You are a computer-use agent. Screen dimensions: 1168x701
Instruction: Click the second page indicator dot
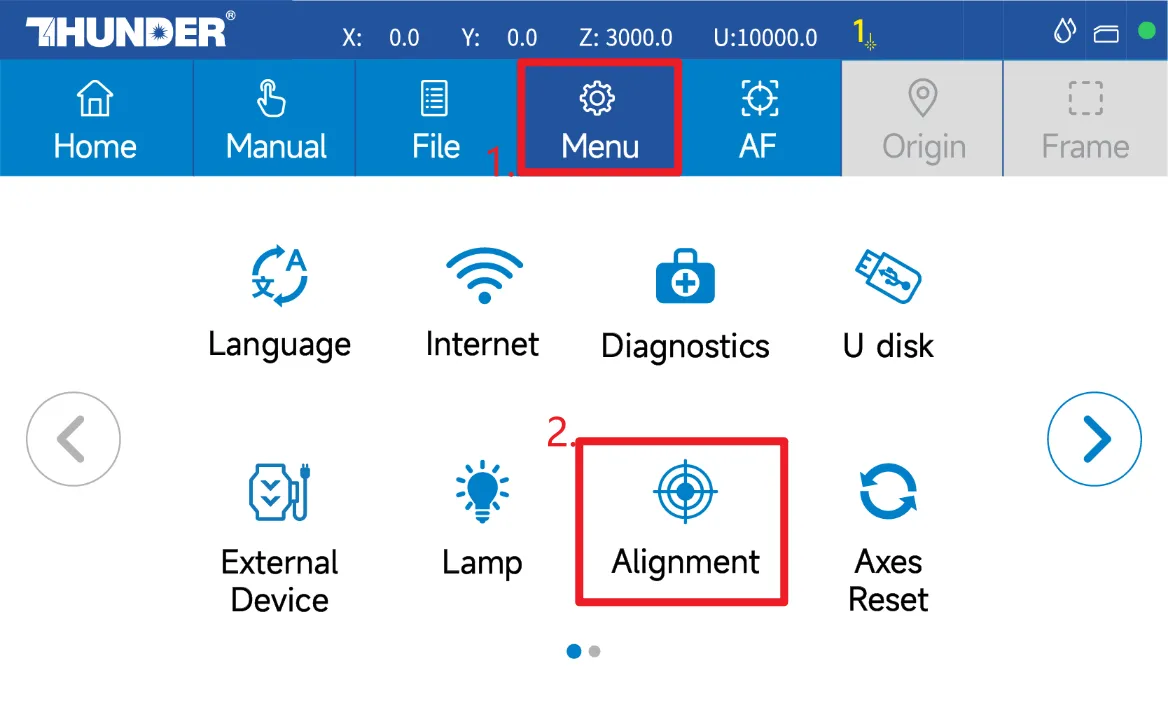(595, 652)
